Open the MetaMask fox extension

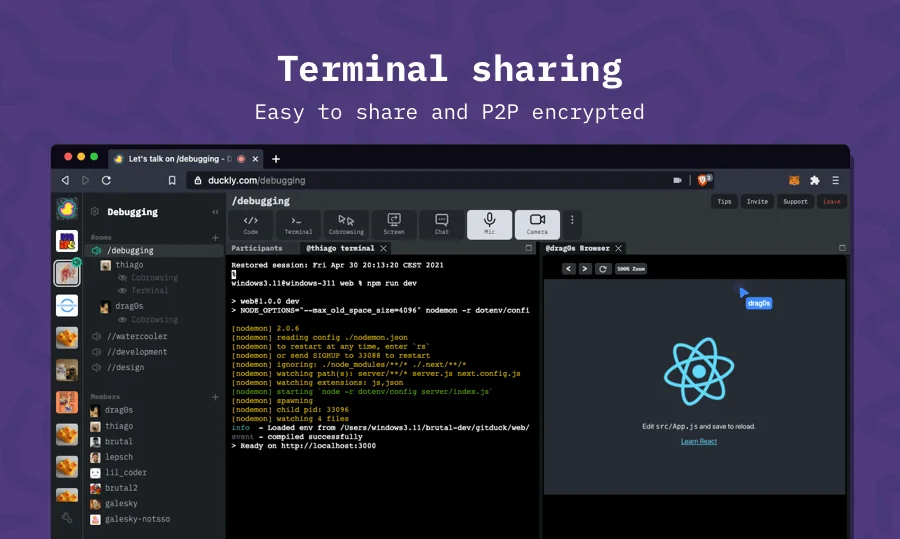(794, 180)
